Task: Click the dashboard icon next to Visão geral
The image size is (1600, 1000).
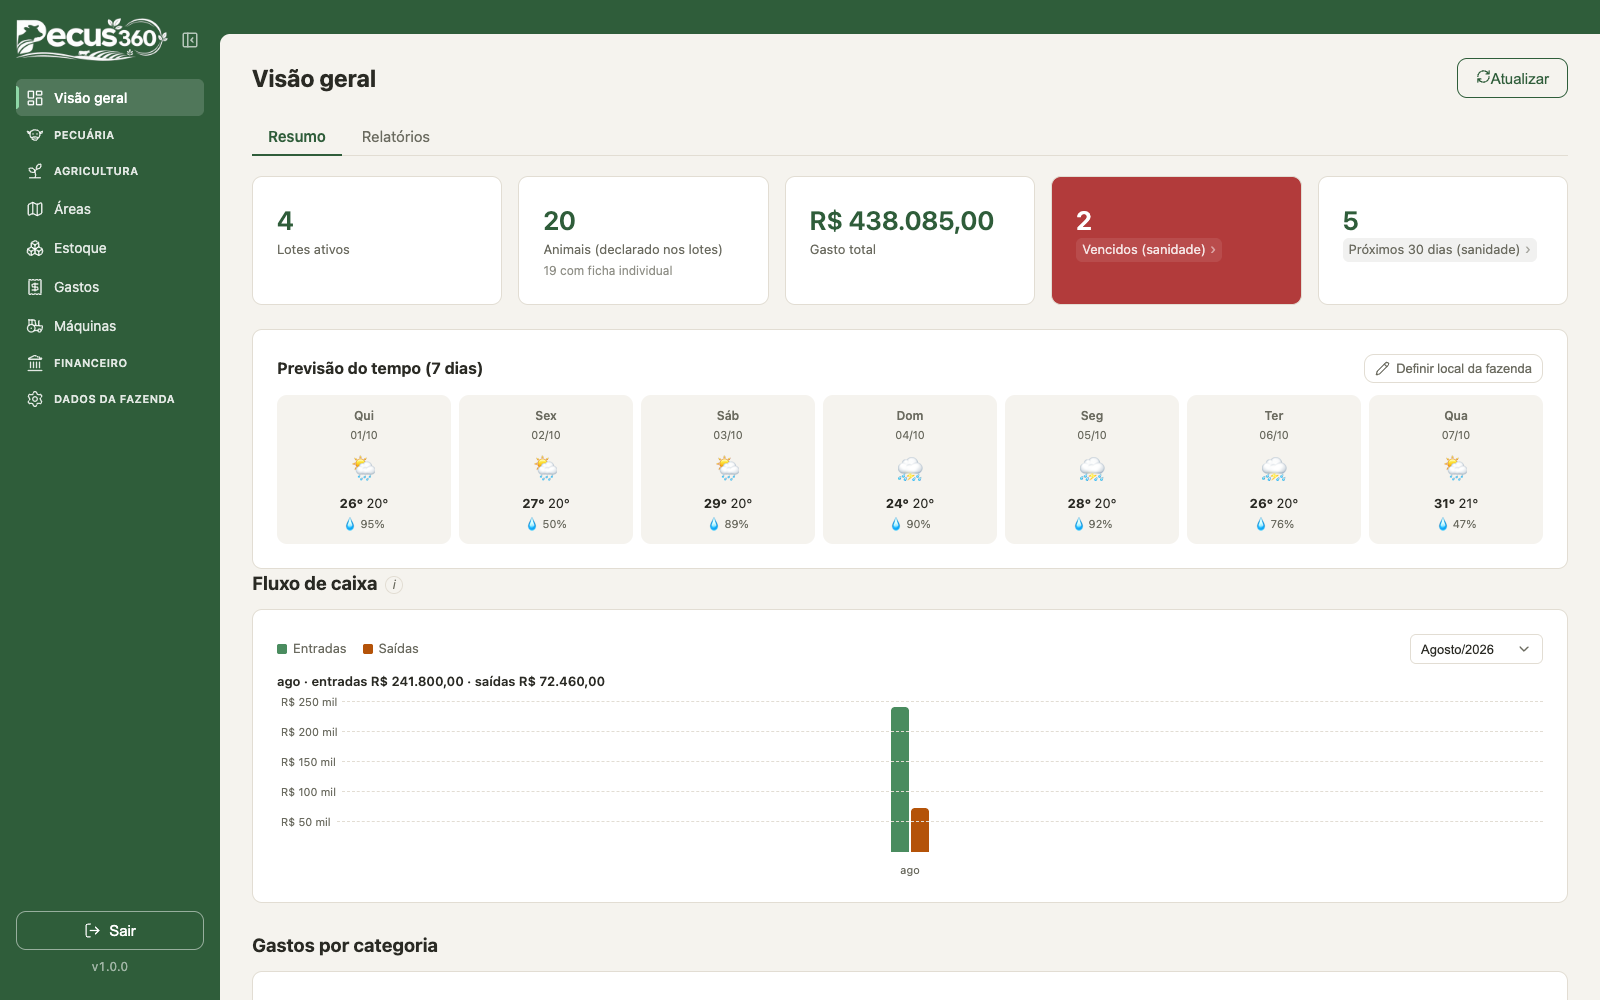Action: [x=35, y=98]
